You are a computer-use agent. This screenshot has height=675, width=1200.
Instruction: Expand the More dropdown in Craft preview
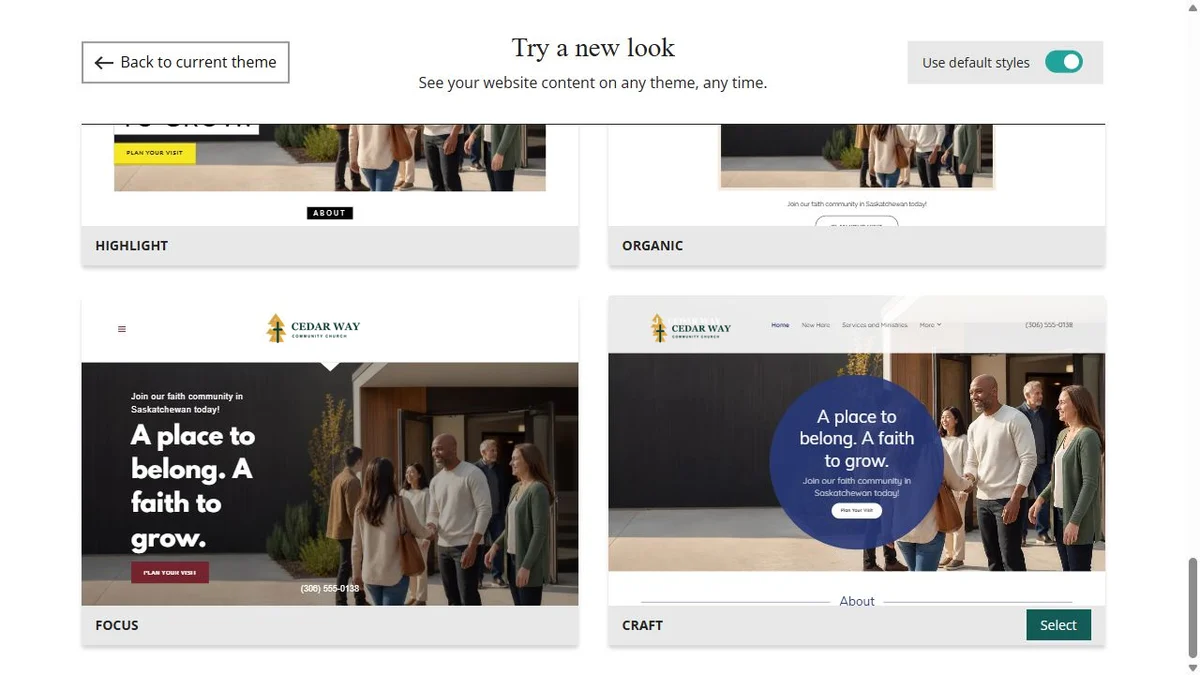pos(930,325)
